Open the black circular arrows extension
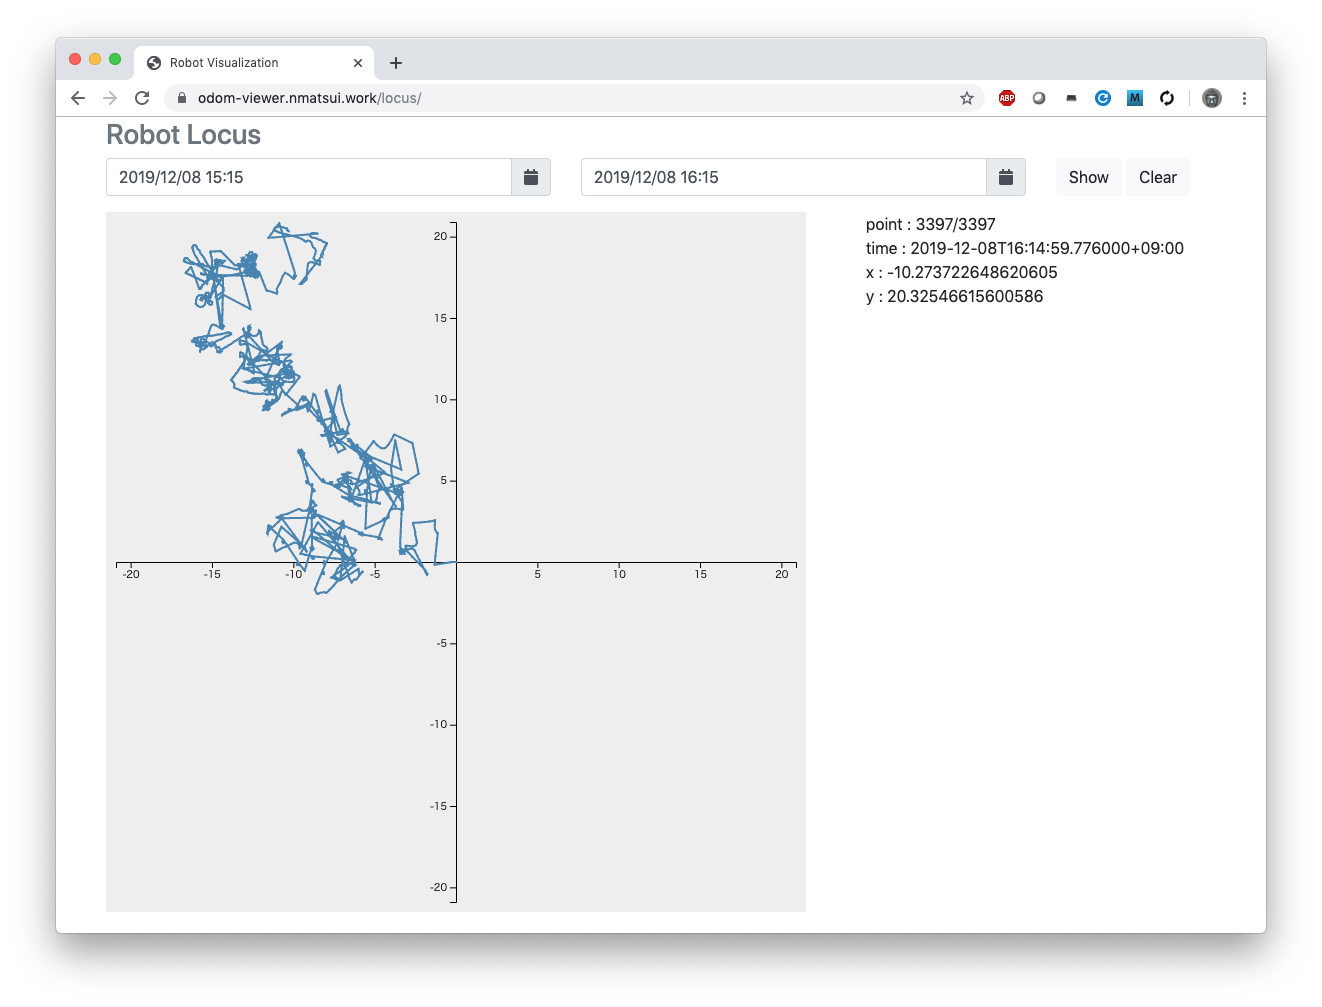 coord(1167,98)
